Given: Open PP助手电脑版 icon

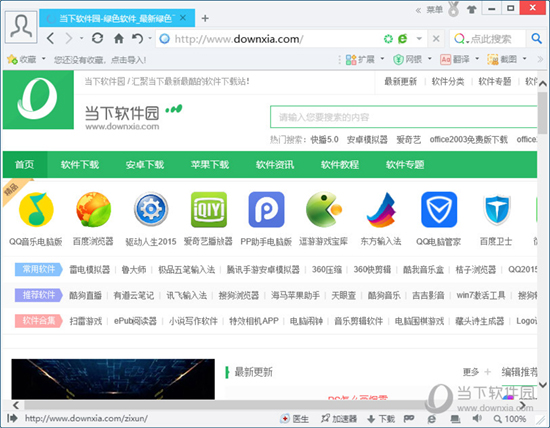Looking at the screenshot, I should [266, 209].
